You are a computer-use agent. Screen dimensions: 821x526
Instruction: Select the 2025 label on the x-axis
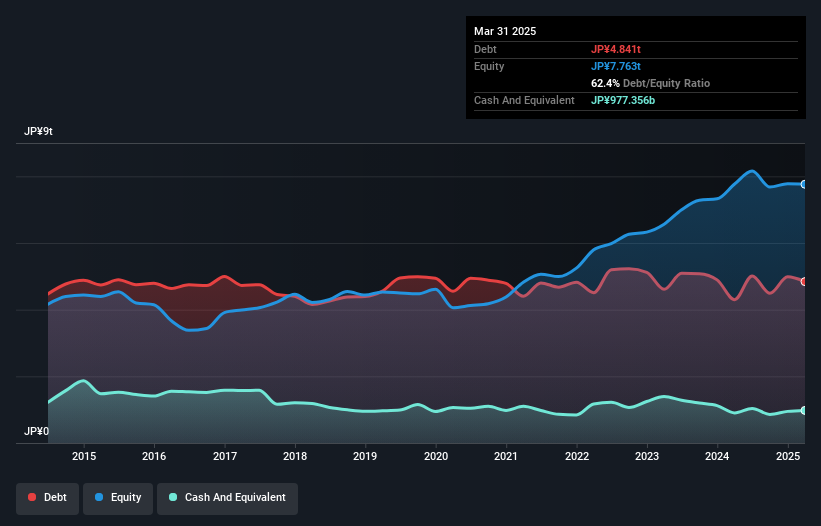788,456
